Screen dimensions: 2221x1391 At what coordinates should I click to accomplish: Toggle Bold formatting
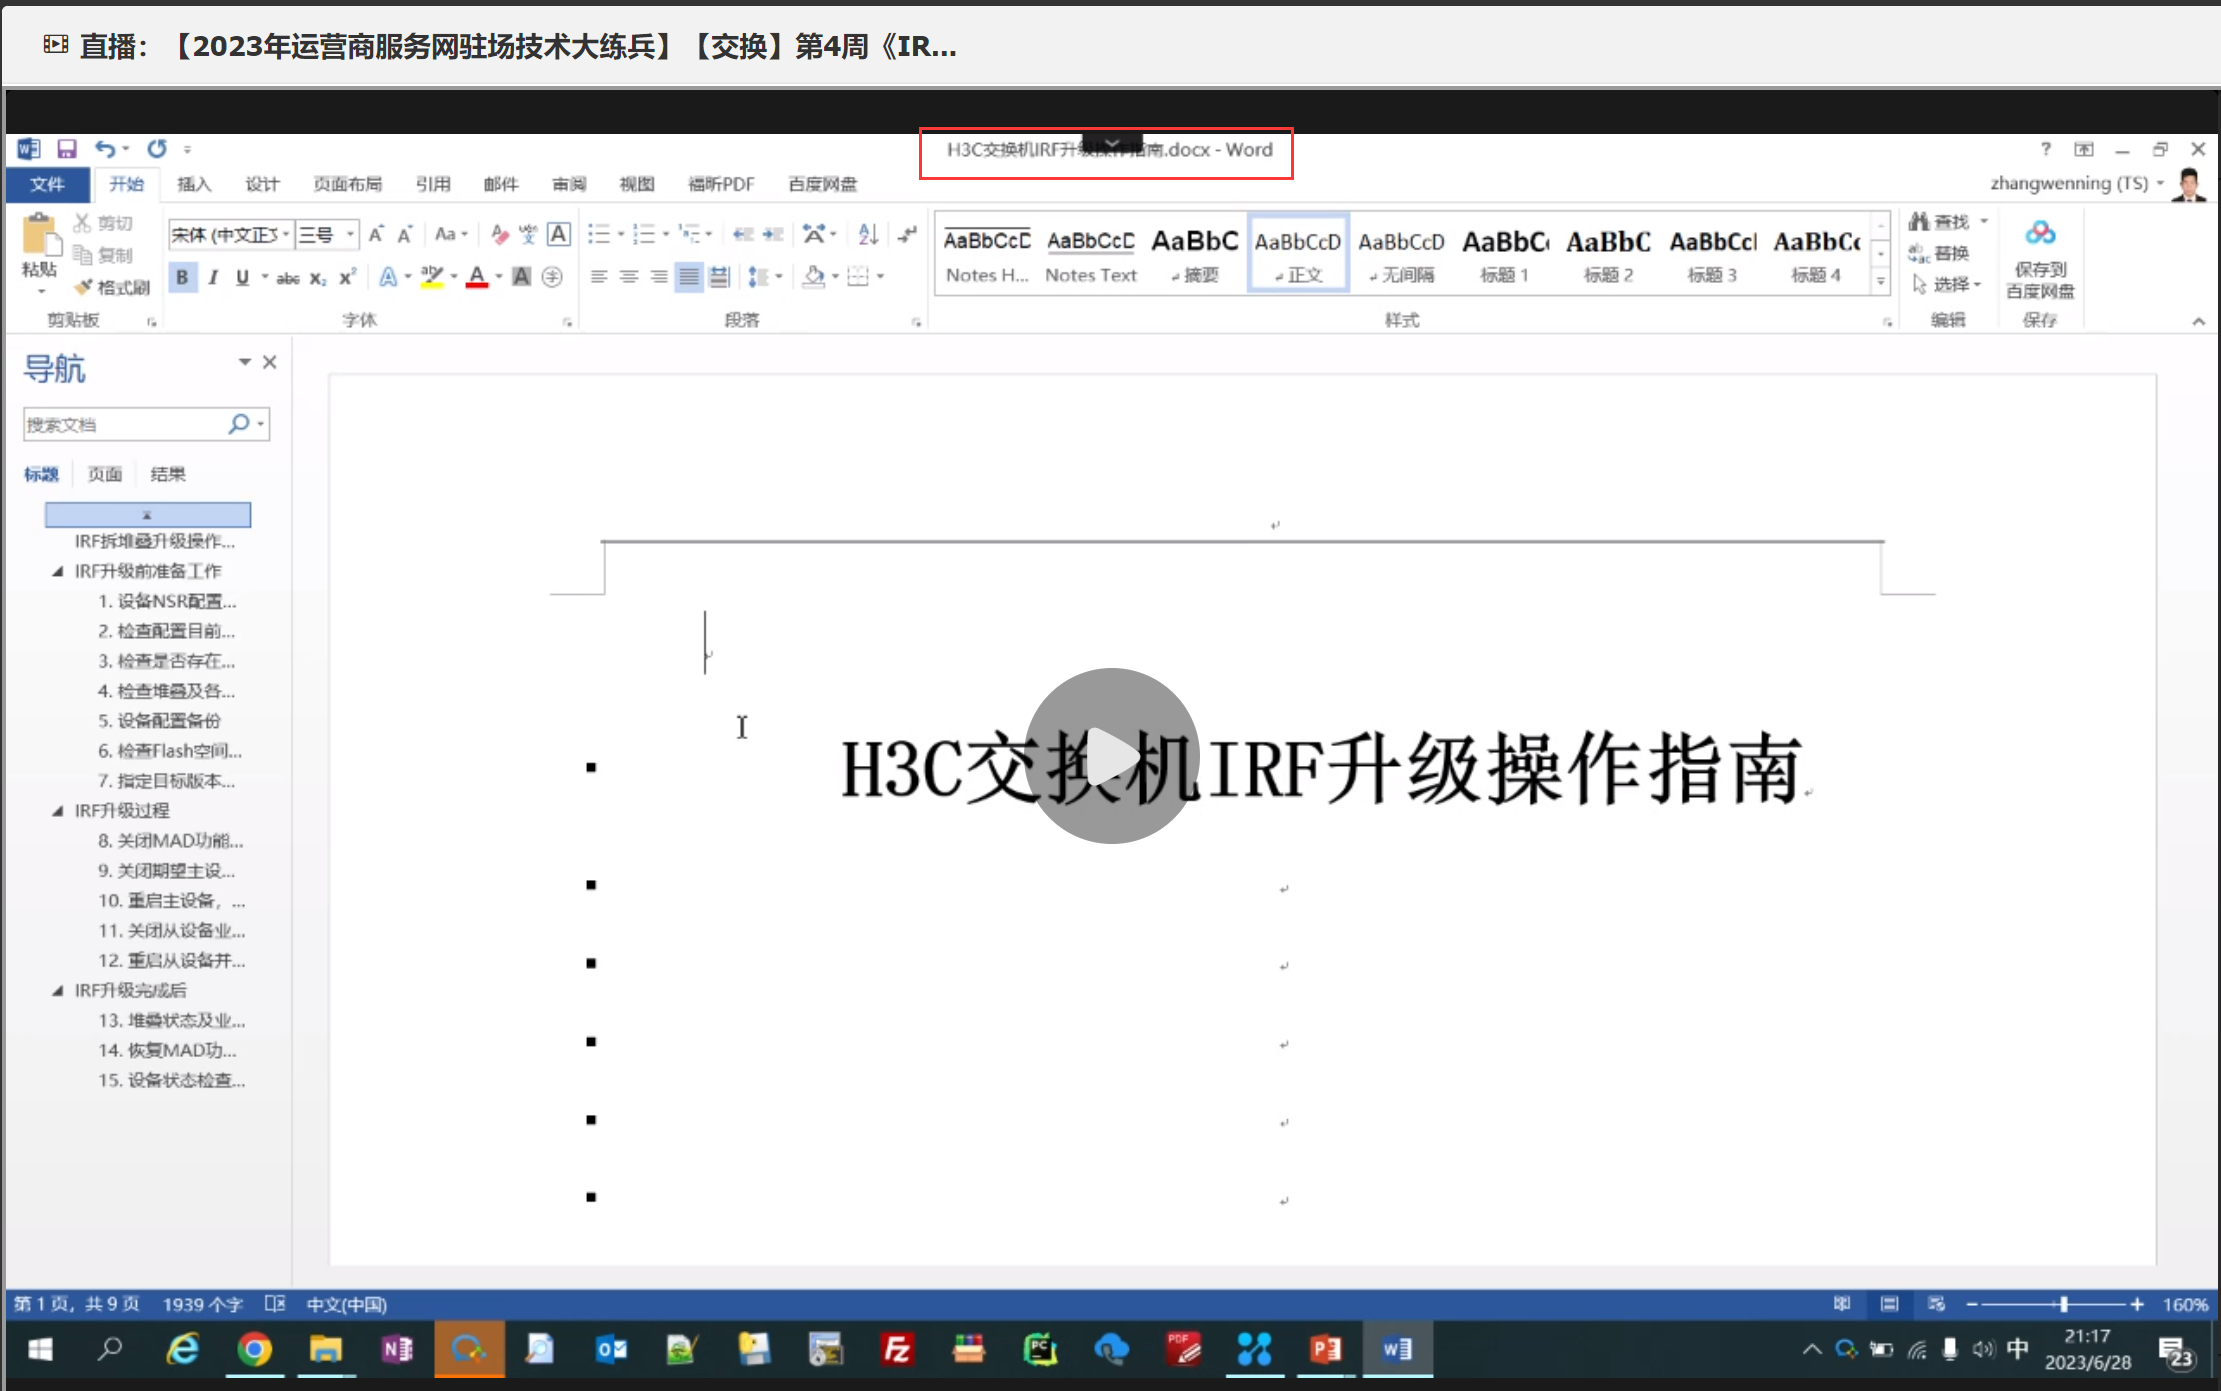(182, 277)
